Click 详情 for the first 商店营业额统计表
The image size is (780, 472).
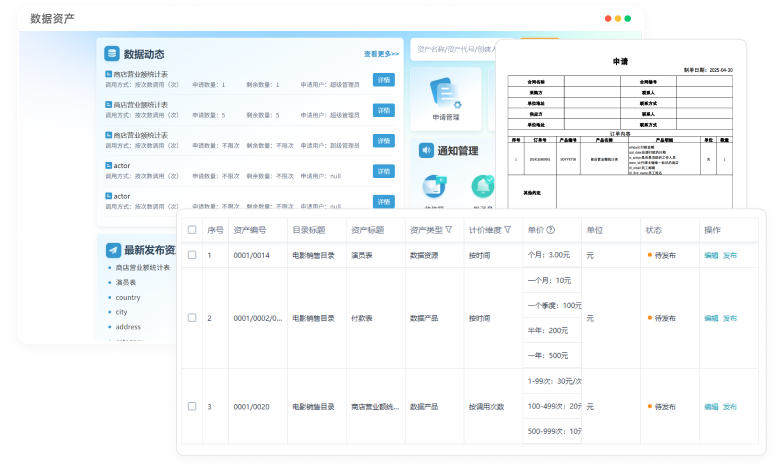point(383,80)
